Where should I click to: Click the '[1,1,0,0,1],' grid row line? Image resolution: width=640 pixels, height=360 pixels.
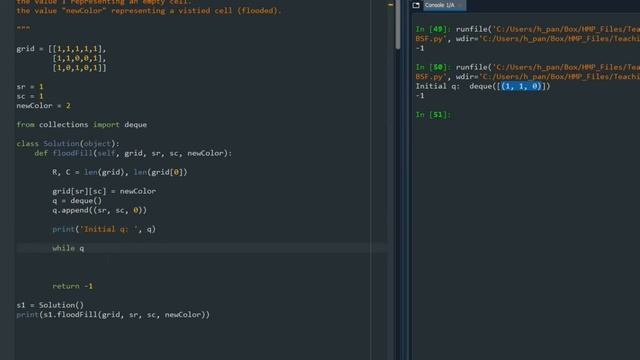79,58
